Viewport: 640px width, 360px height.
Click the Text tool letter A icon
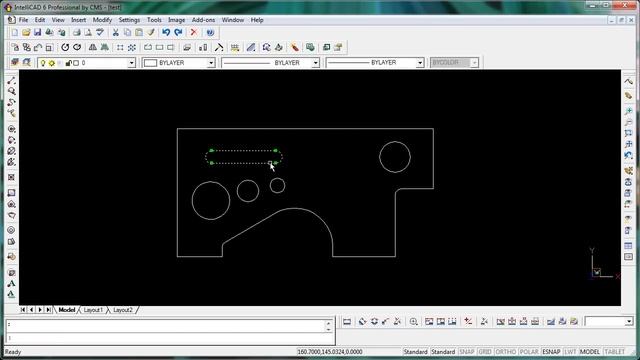coord(11,283)
